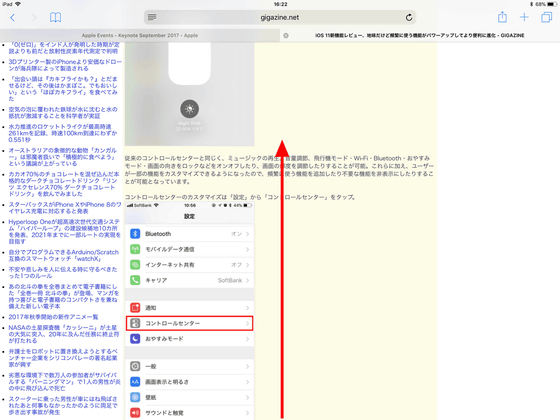Open chevron on 画面表示と明るさ row
Screen dimensions: 560x420
click(247, 382)
